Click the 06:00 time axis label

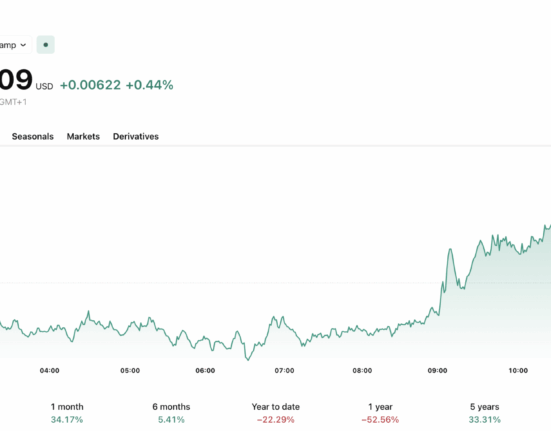pyautogui.click(x=205, y=371)
